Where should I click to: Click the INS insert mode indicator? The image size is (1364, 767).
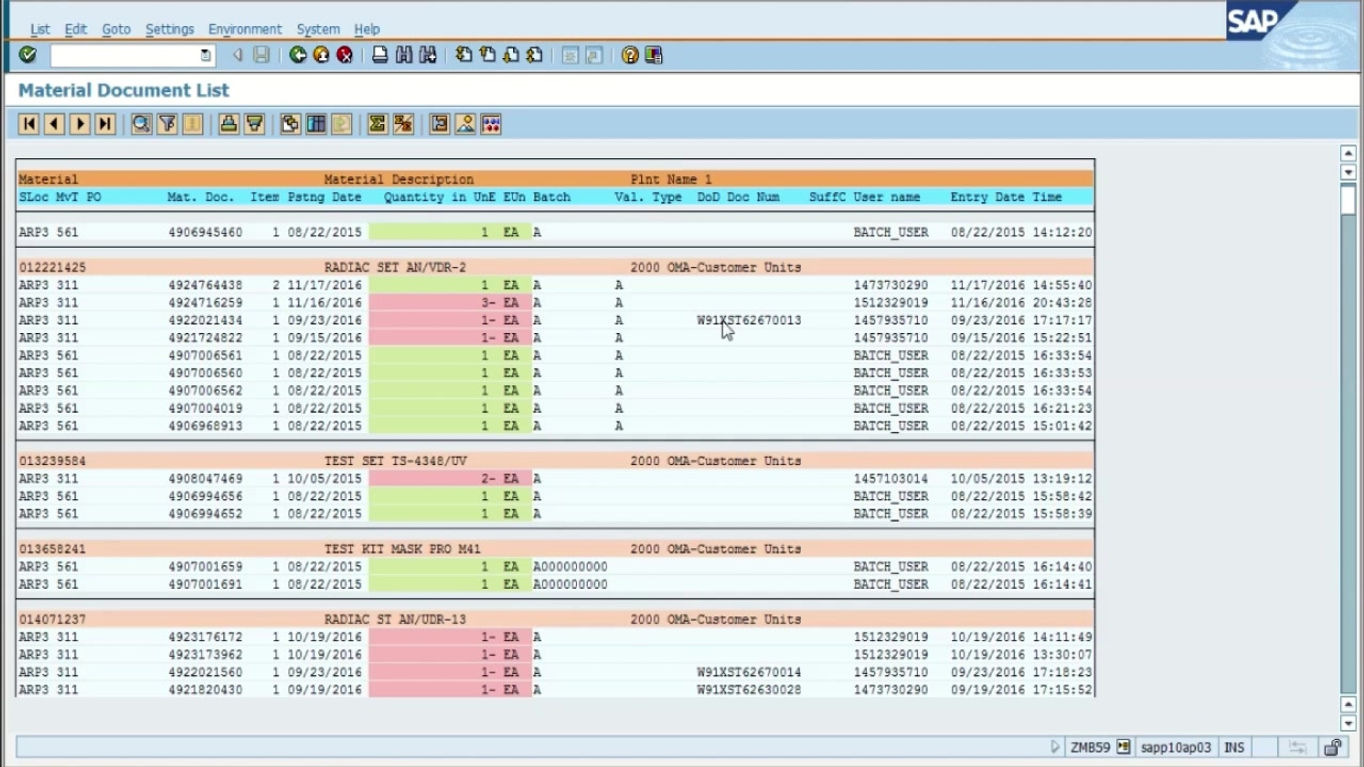[x=1234, y=747]
